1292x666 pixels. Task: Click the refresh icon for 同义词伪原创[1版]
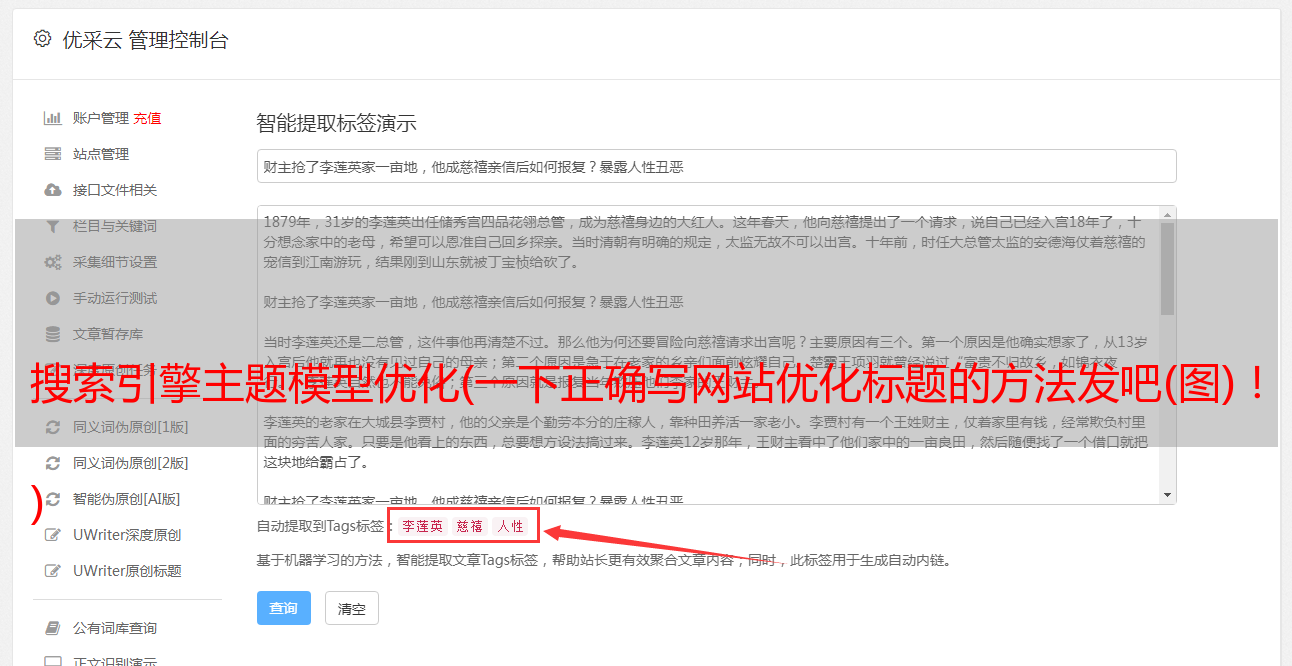coord(53,427)
